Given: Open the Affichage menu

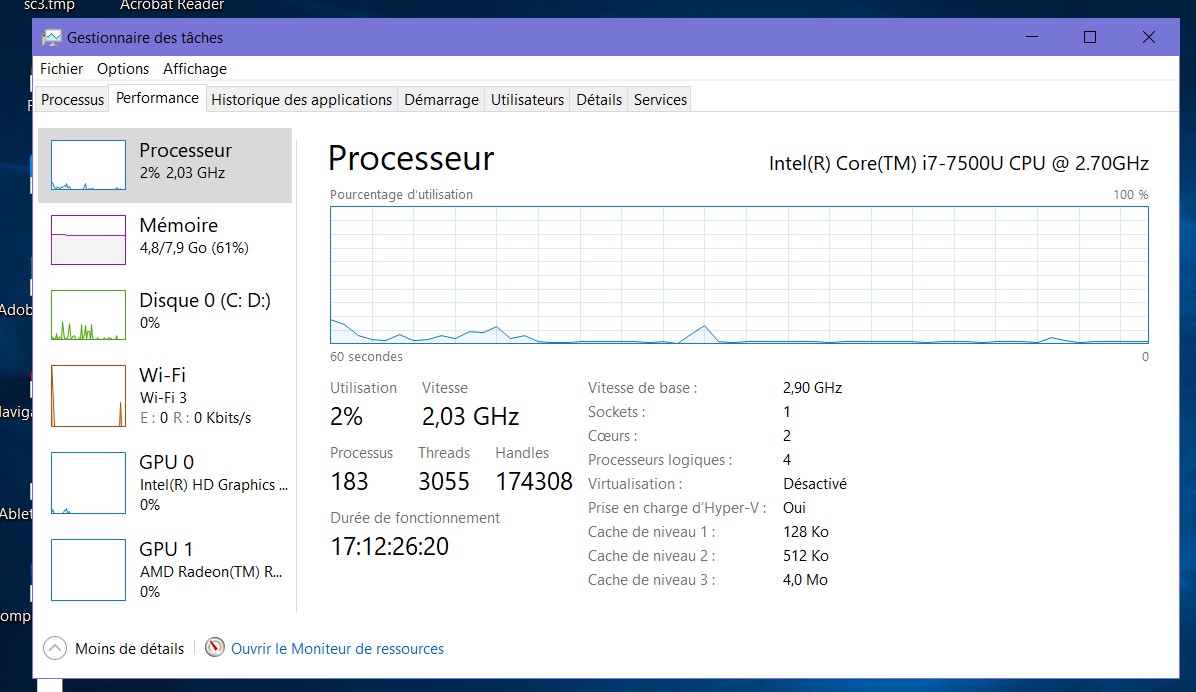Looking at the screenshot, I should [195, 69].
